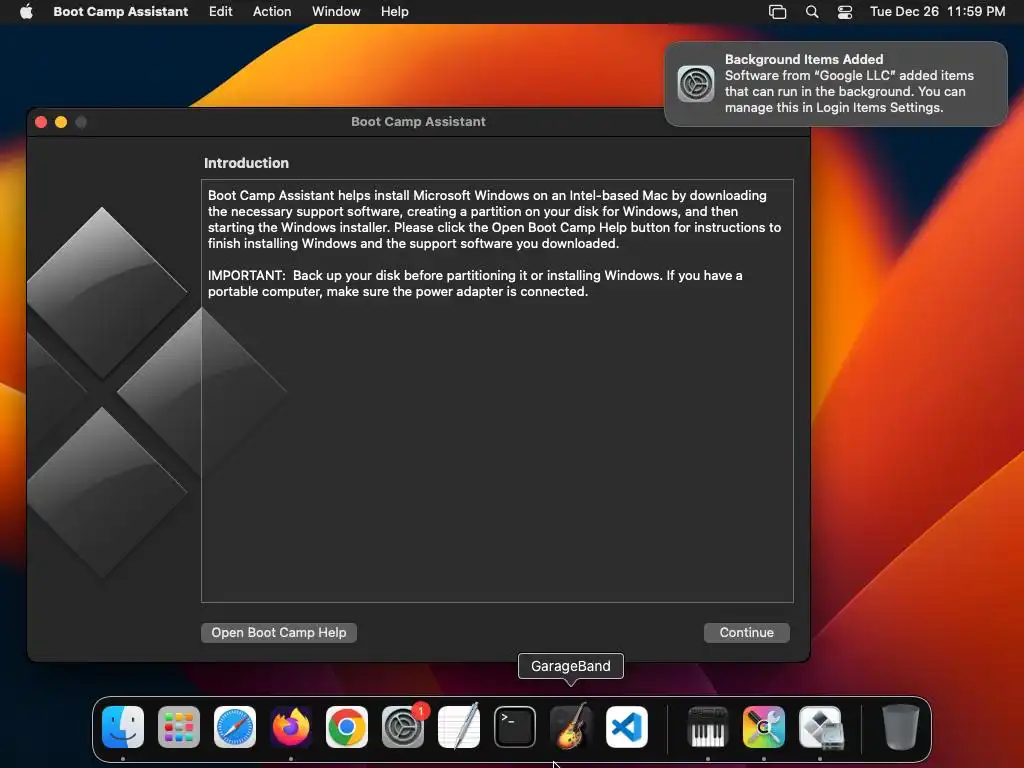Viewport: 1024px width, 768px height.
Task: Click the IMPORTANT backup warning paragraph
Action: [x=475, y=283]
